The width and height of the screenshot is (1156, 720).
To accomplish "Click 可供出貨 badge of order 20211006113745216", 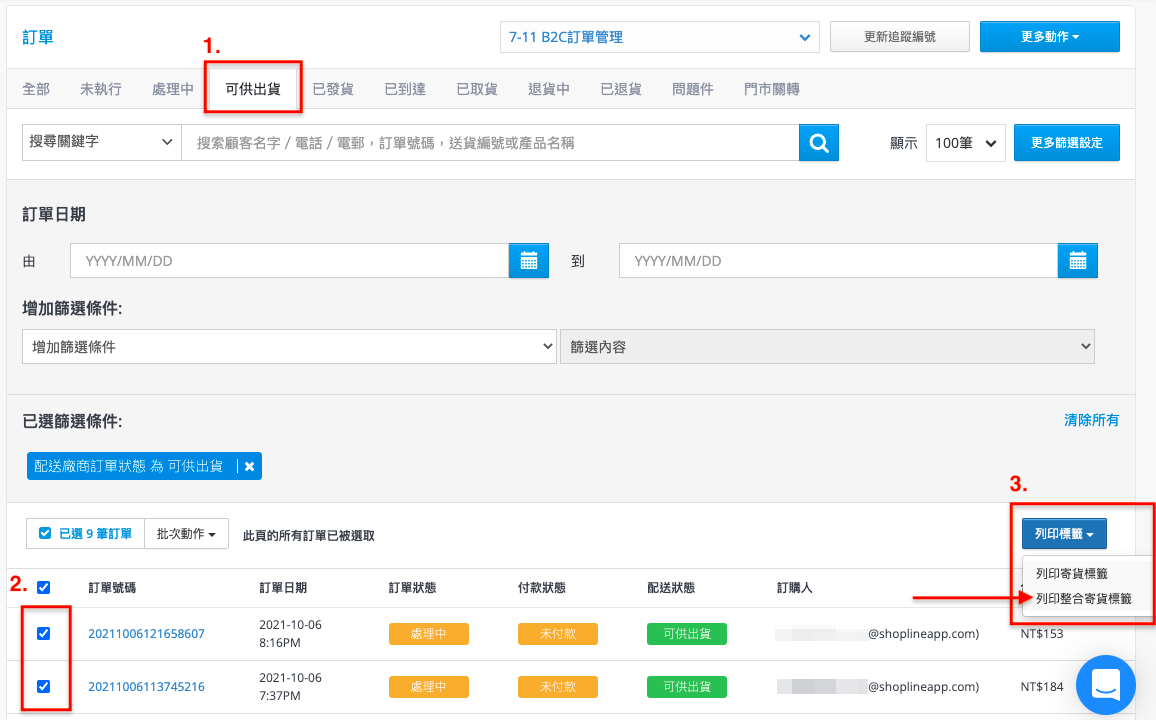I will point(686,687).
